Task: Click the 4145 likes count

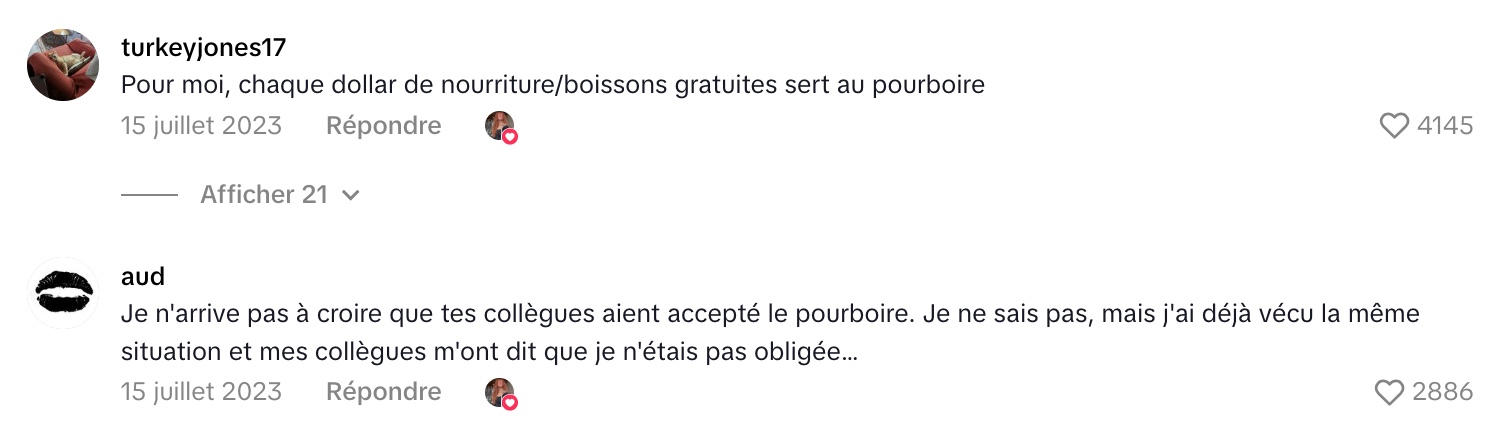Action: tap(1445, 126)
